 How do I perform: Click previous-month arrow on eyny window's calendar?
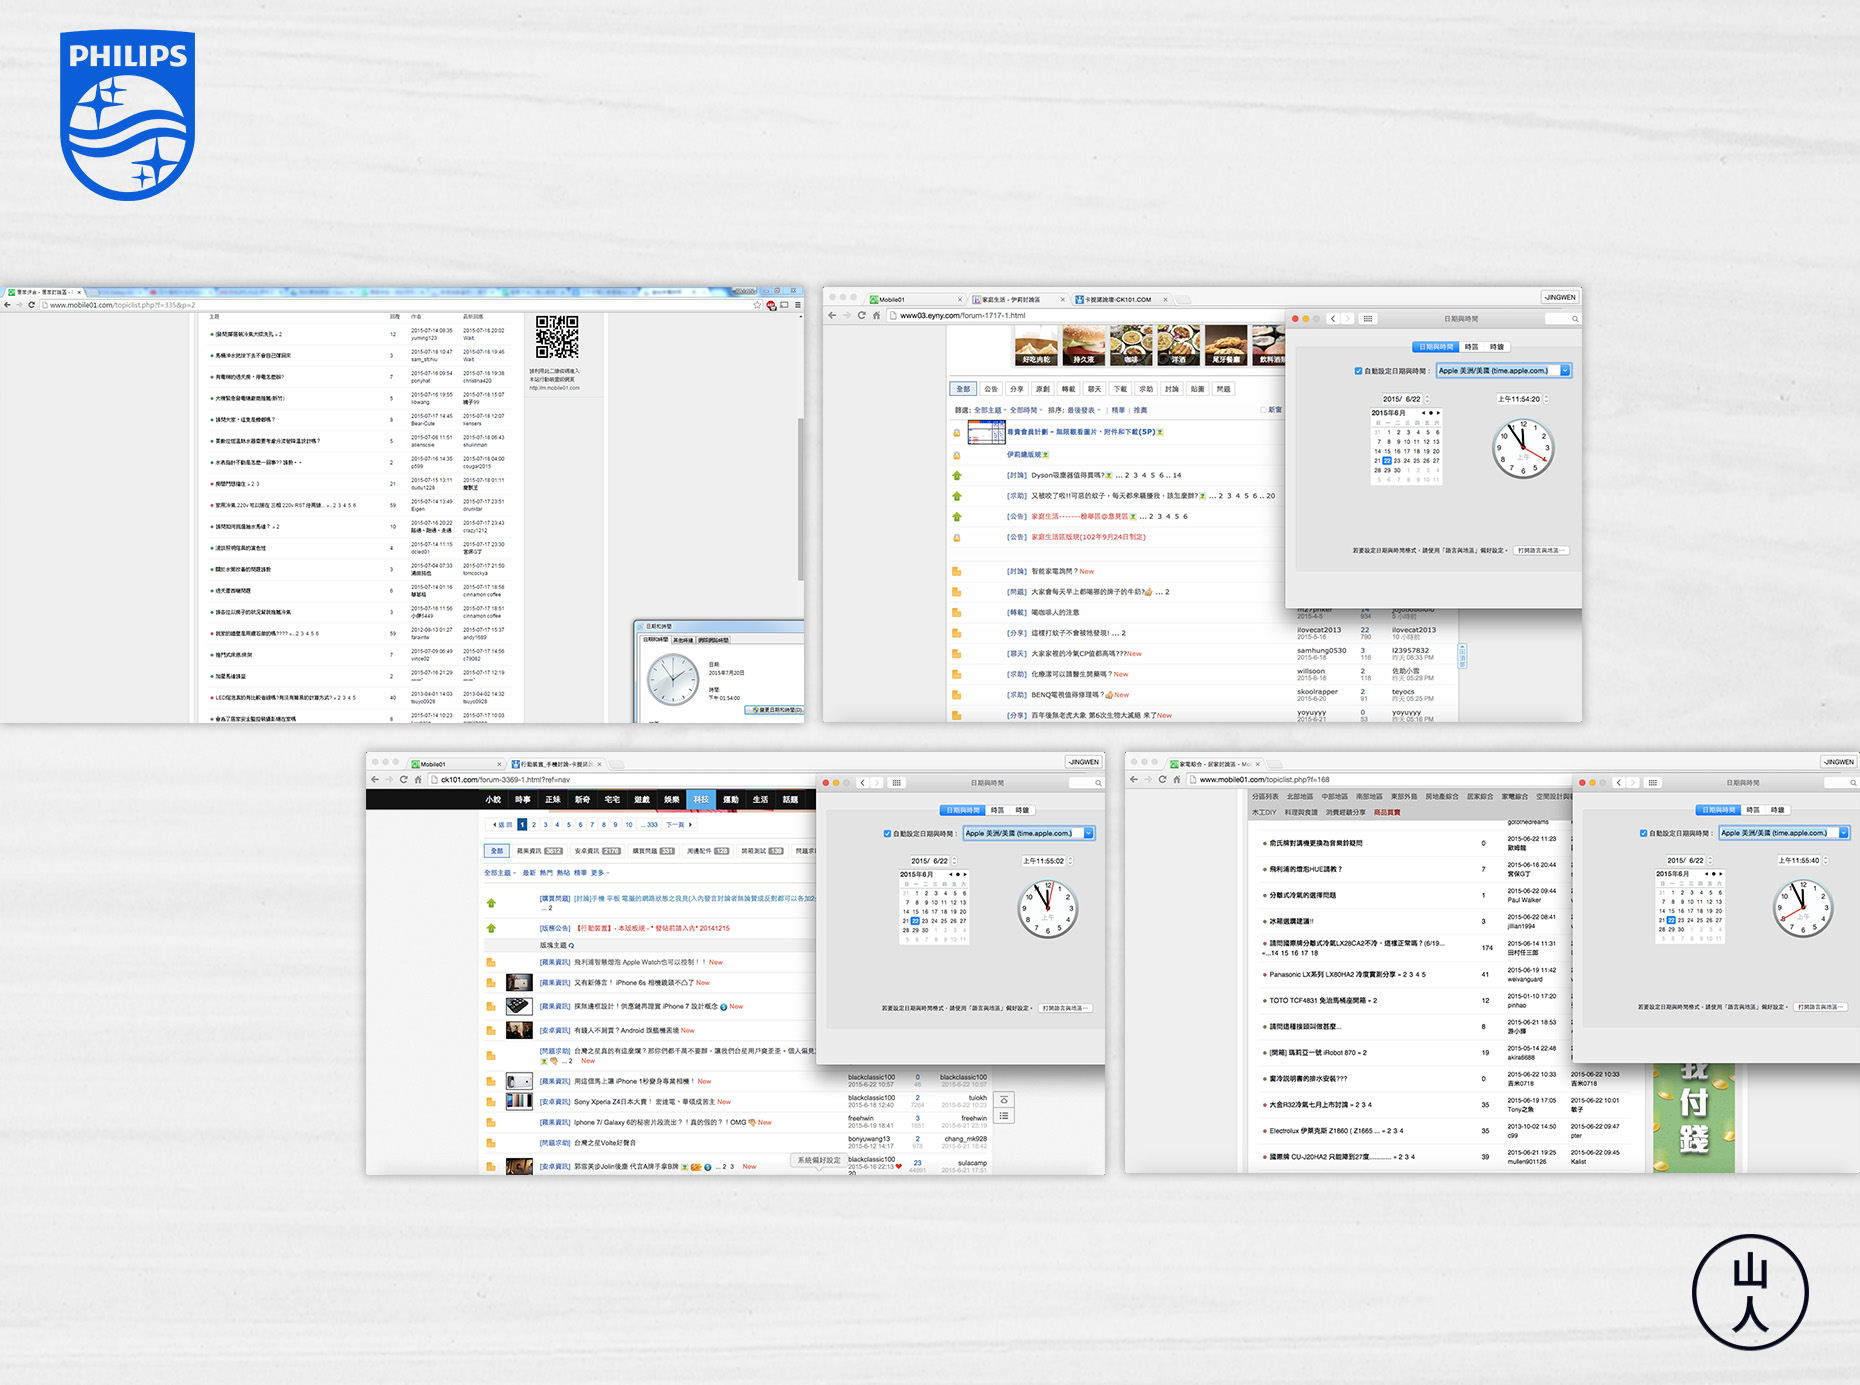[1424, 413]
